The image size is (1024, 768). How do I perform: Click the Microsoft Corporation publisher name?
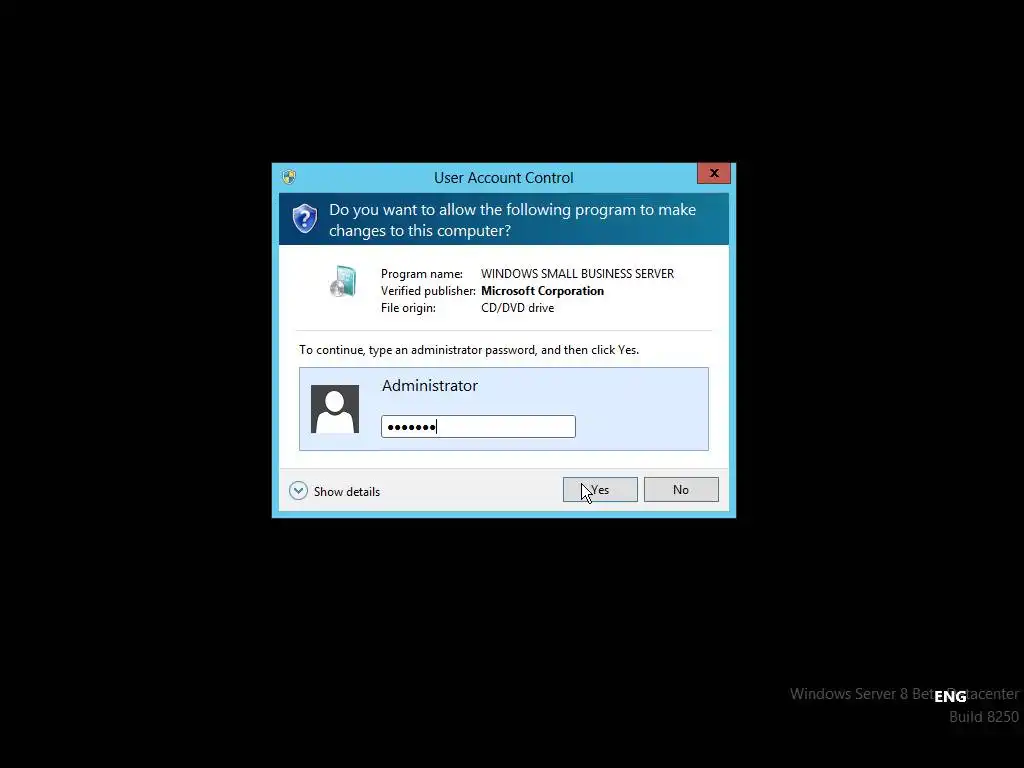543,291
